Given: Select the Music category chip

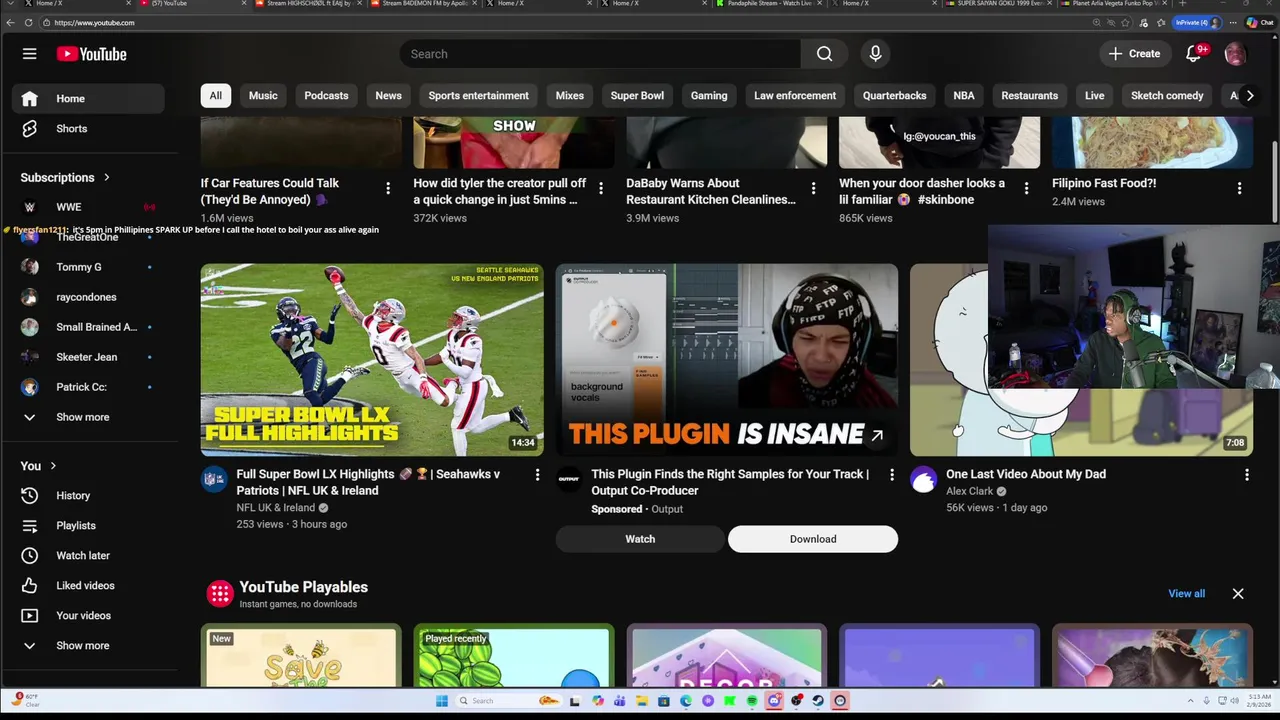Looking at the screenshot, I should tap(263, 96).
